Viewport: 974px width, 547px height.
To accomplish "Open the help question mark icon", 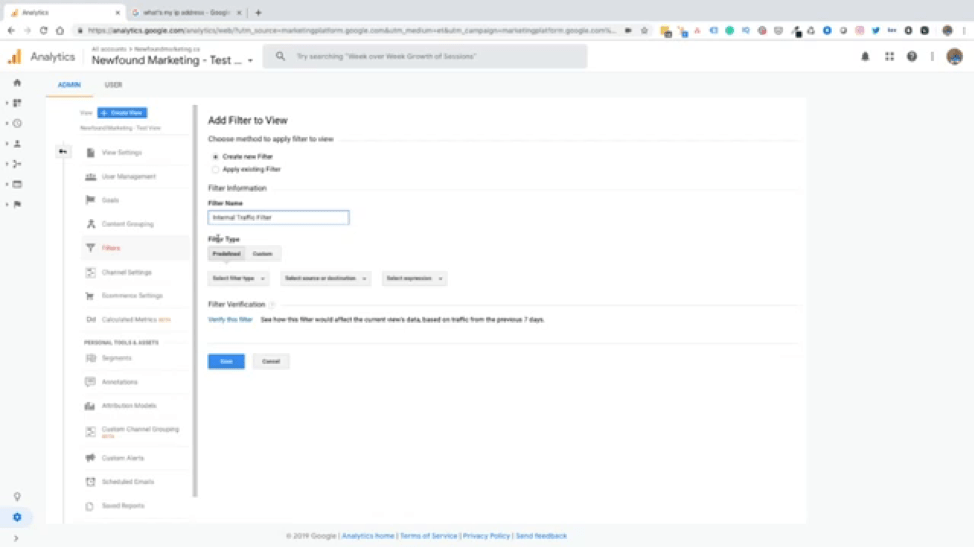I will [x=912, y=57].
